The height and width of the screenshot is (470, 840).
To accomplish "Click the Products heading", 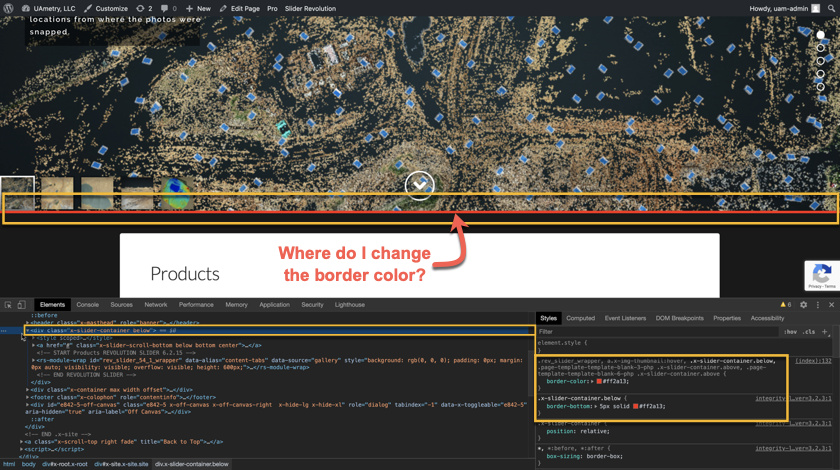I will coord(185,274).
